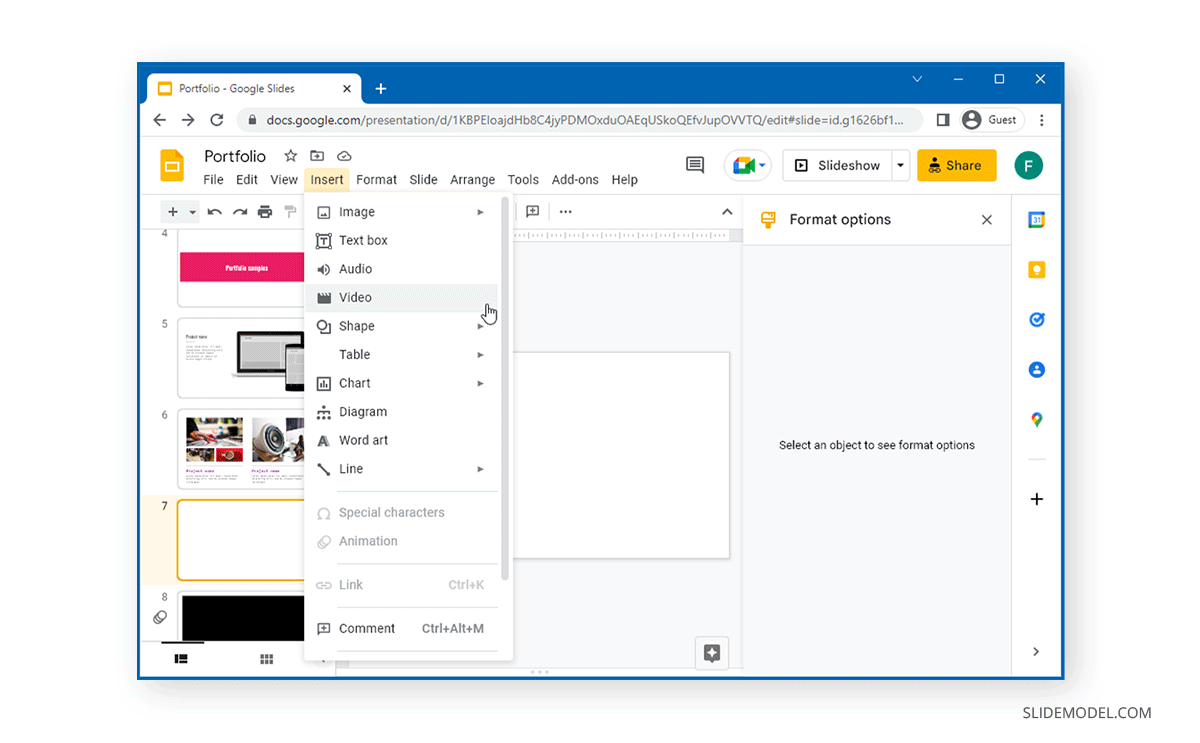
Task: Click the undo arrow icon
Action: (214, 212)
